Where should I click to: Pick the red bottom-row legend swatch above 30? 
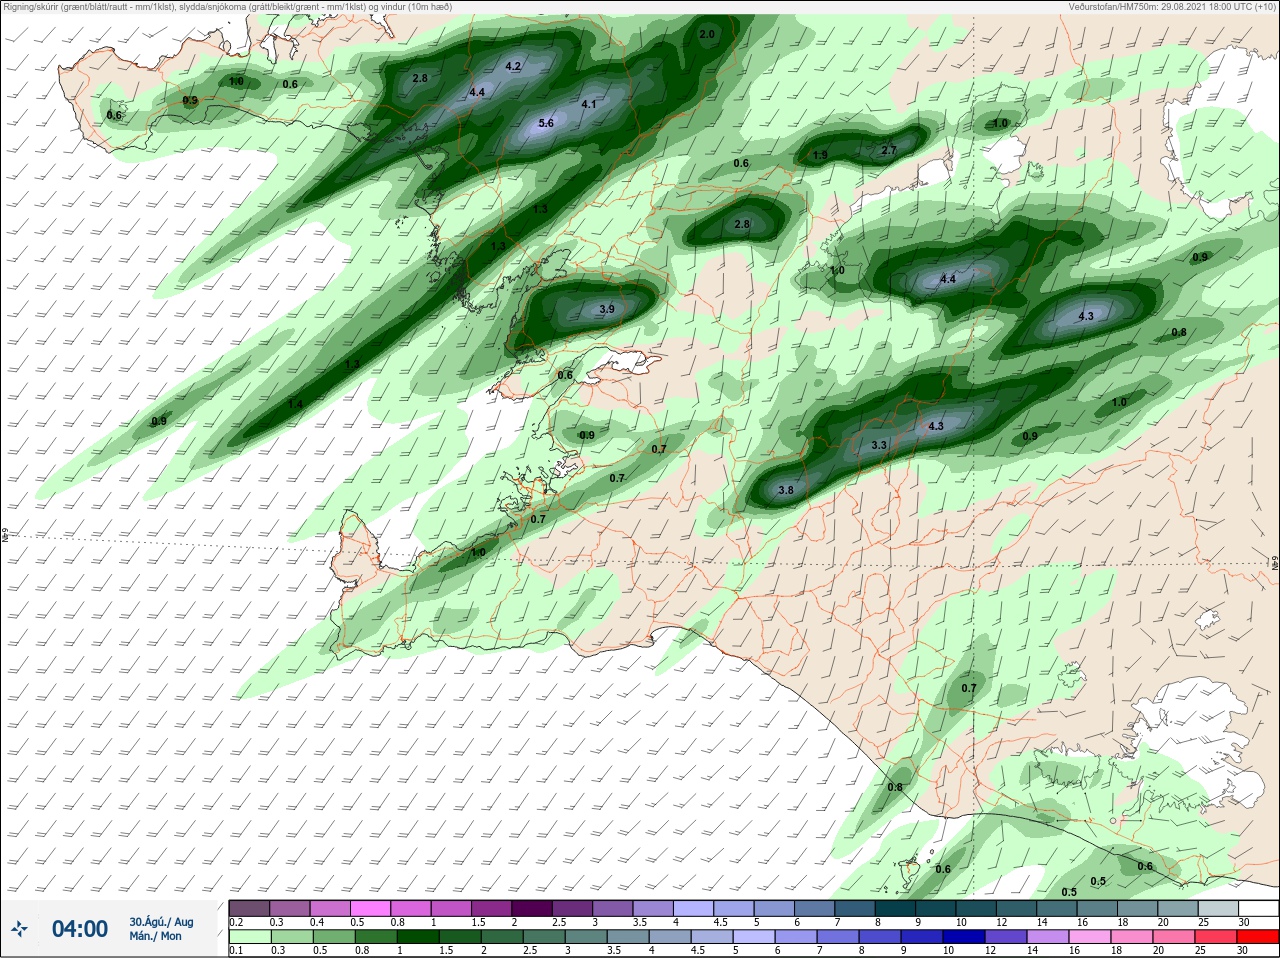[1260, 936]
